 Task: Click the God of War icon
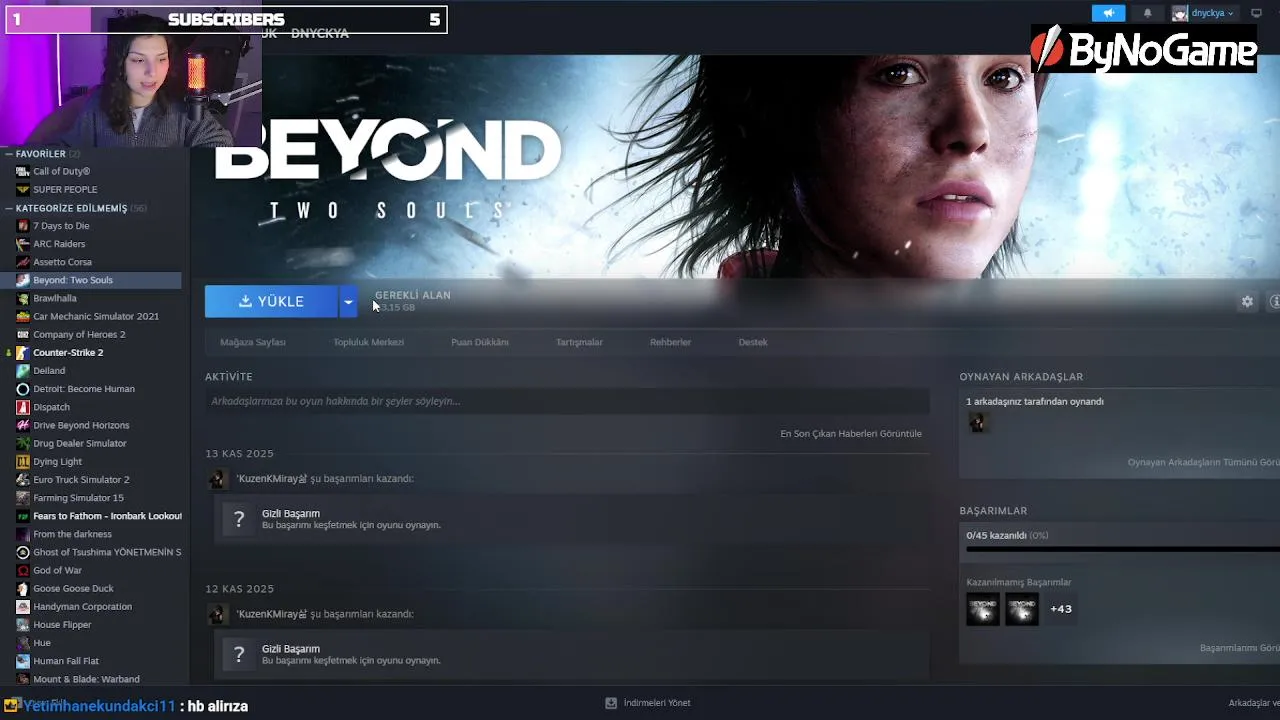[x=23, y=570]
